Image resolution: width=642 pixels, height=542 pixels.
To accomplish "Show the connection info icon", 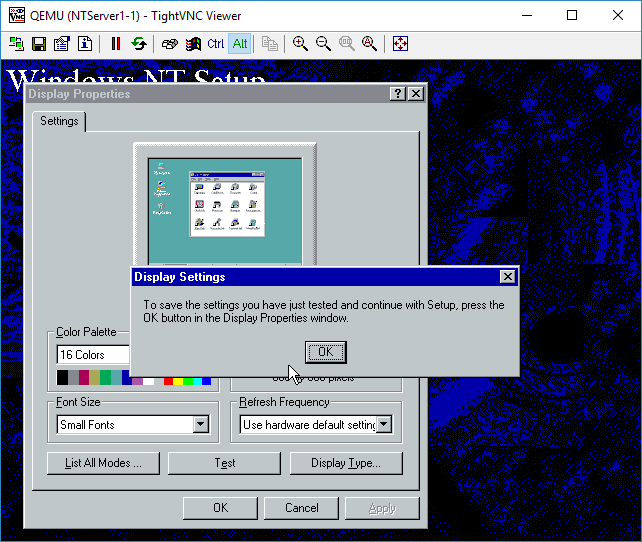I will pyautogui.click(x=85, y=44).
